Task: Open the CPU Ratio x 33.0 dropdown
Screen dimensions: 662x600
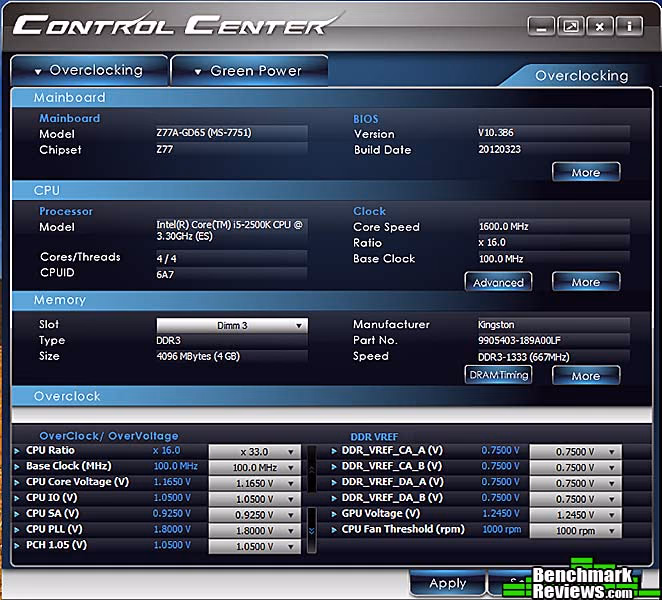Action: (x=255, y=452)
